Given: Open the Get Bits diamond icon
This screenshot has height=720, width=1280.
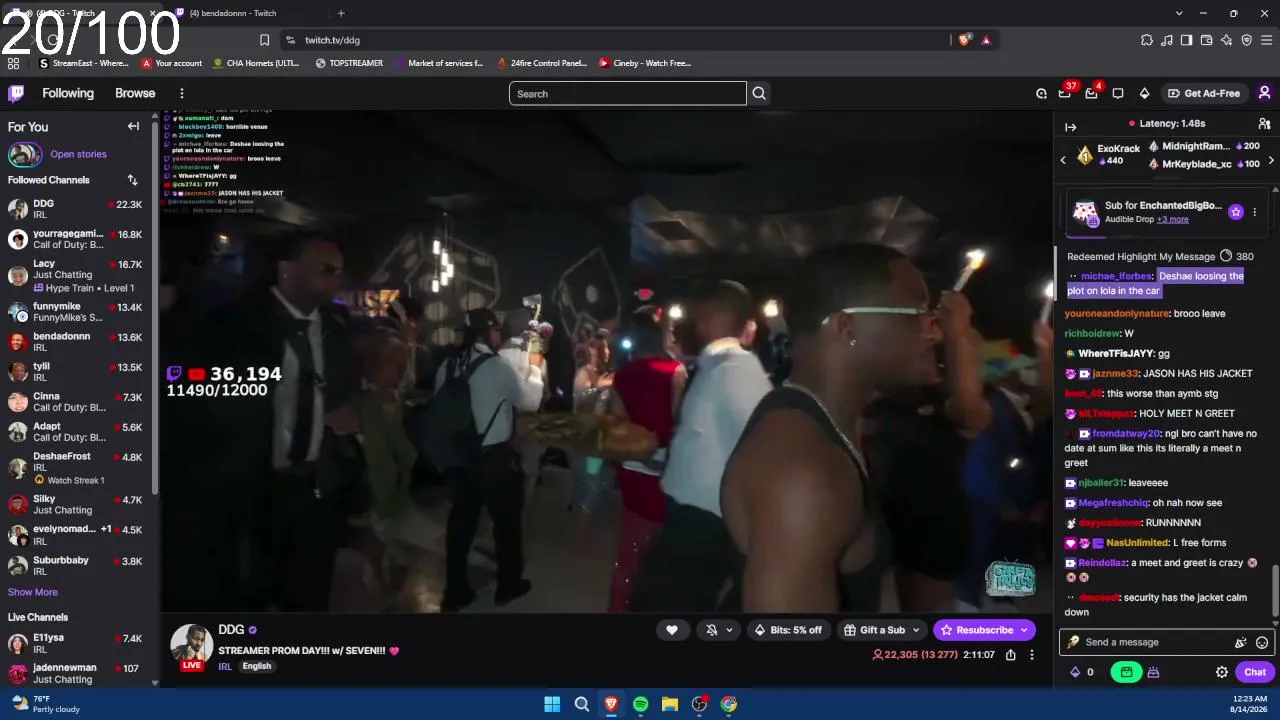Looking at the screenshot, I should [1144, 94].
